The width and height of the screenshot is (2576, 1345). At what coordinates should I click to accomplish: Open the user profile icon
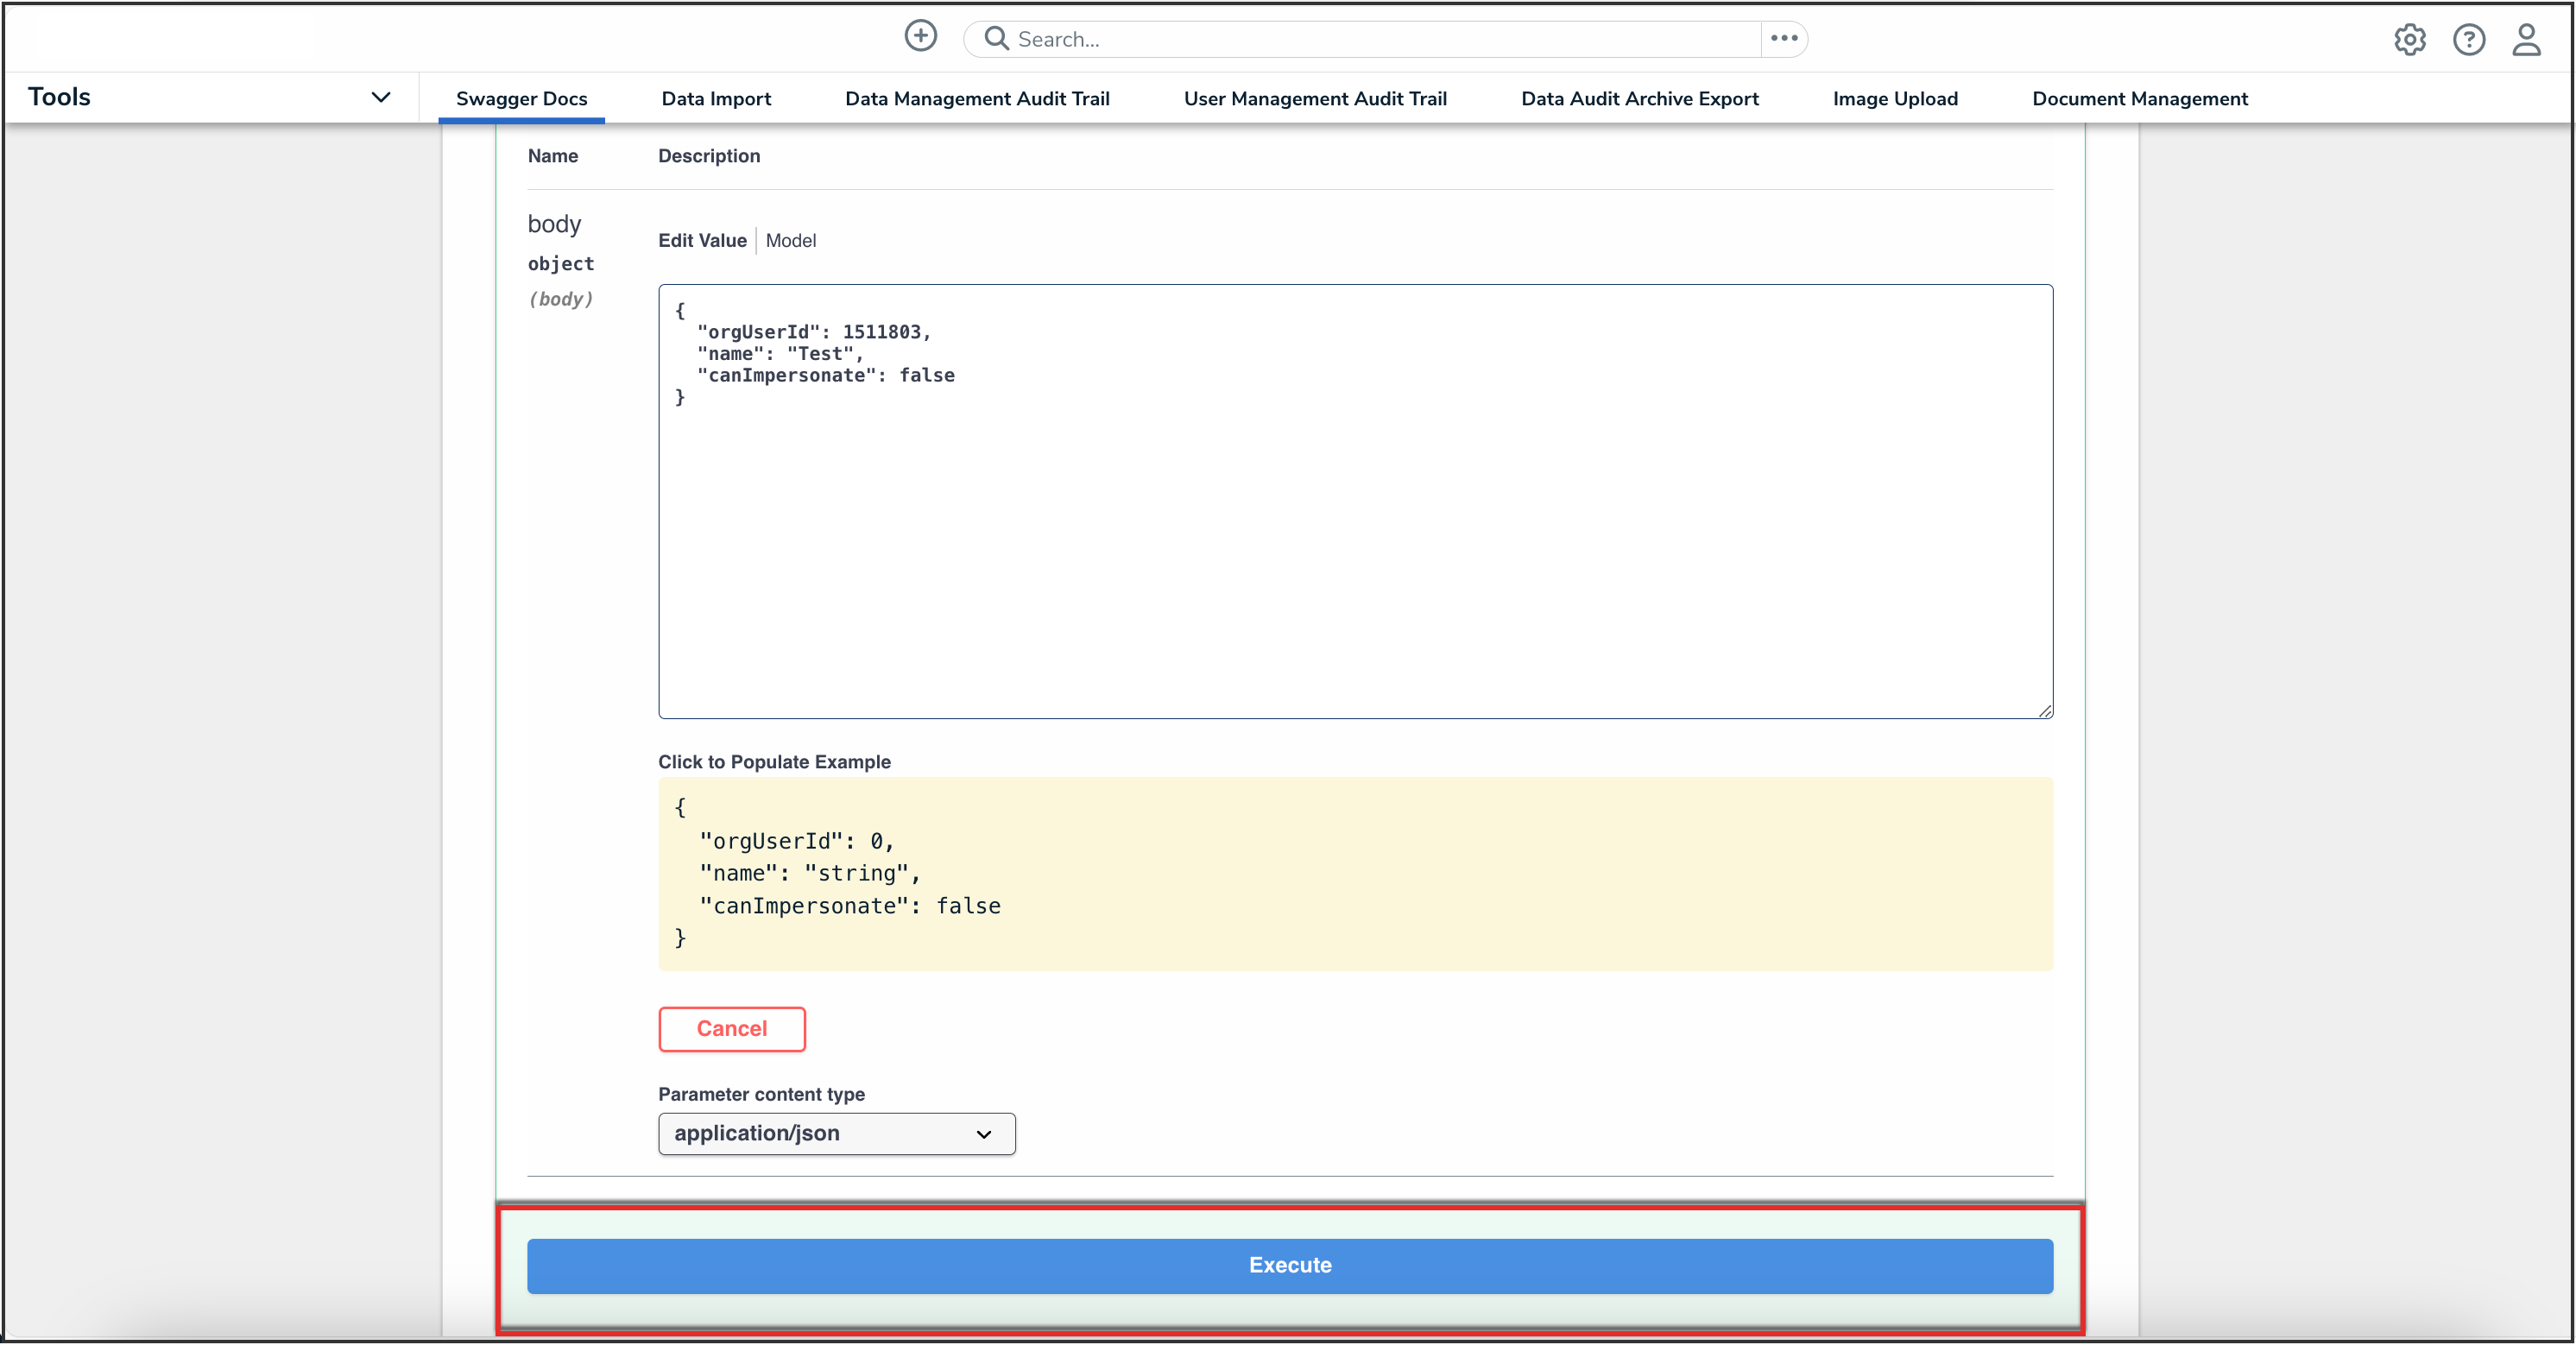[2526, 39]
